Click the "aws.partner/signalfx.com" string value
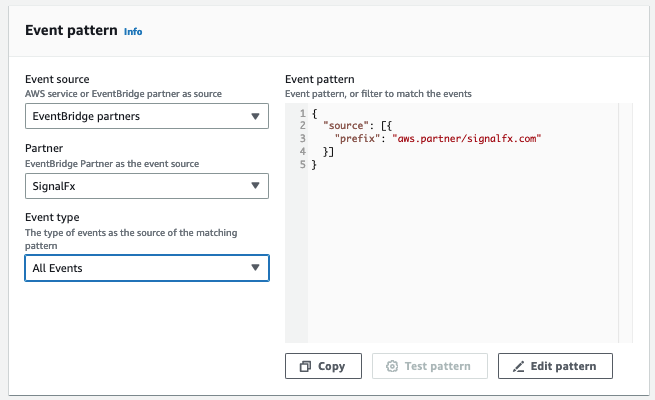The image size is (655, 400). pos(466,139)
